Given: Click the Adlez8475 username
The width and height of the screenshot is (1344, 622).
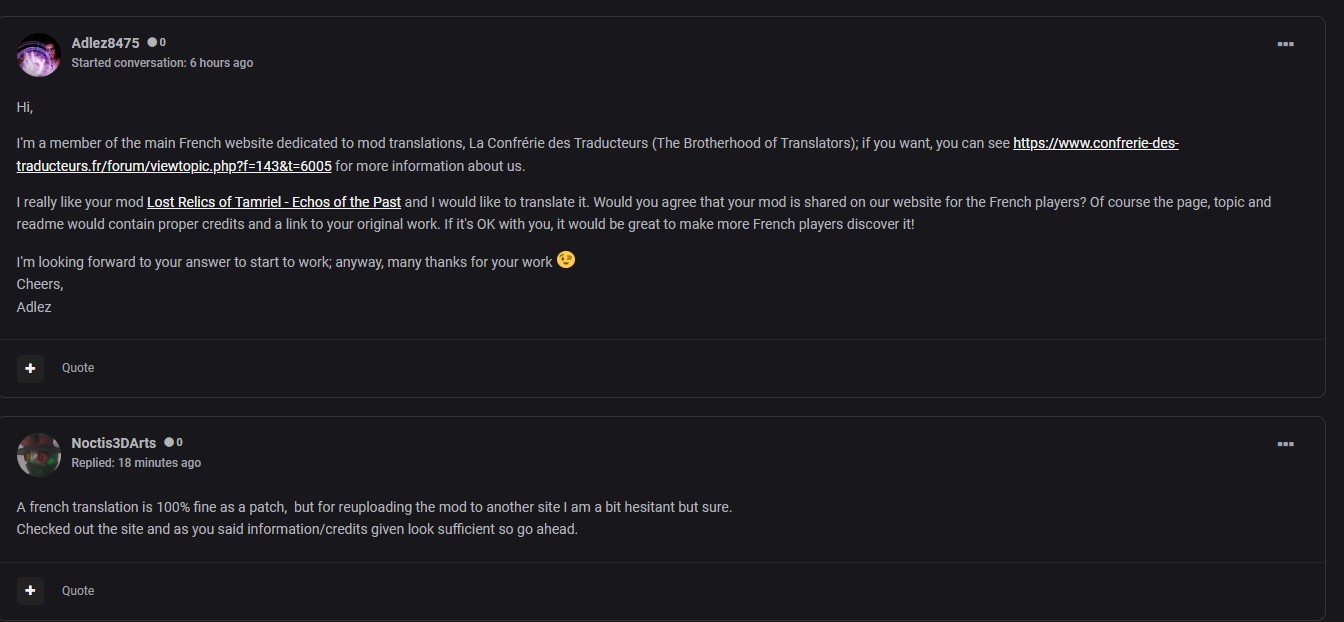Looking at the screenshot, I should tap(105, 43).
